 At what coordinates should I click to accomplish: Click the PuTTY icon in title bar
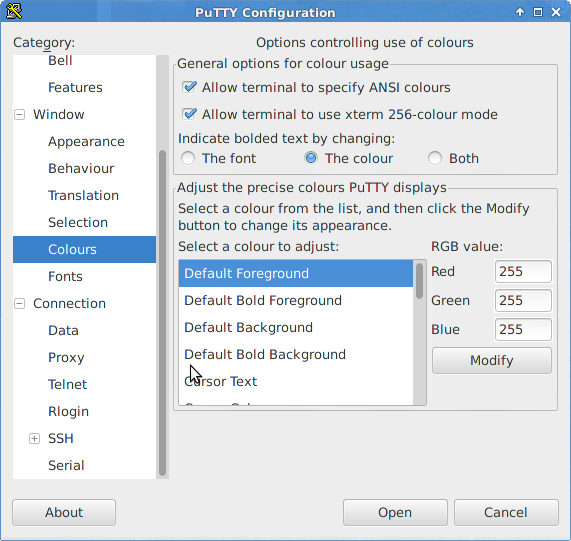tap(13, 11)
